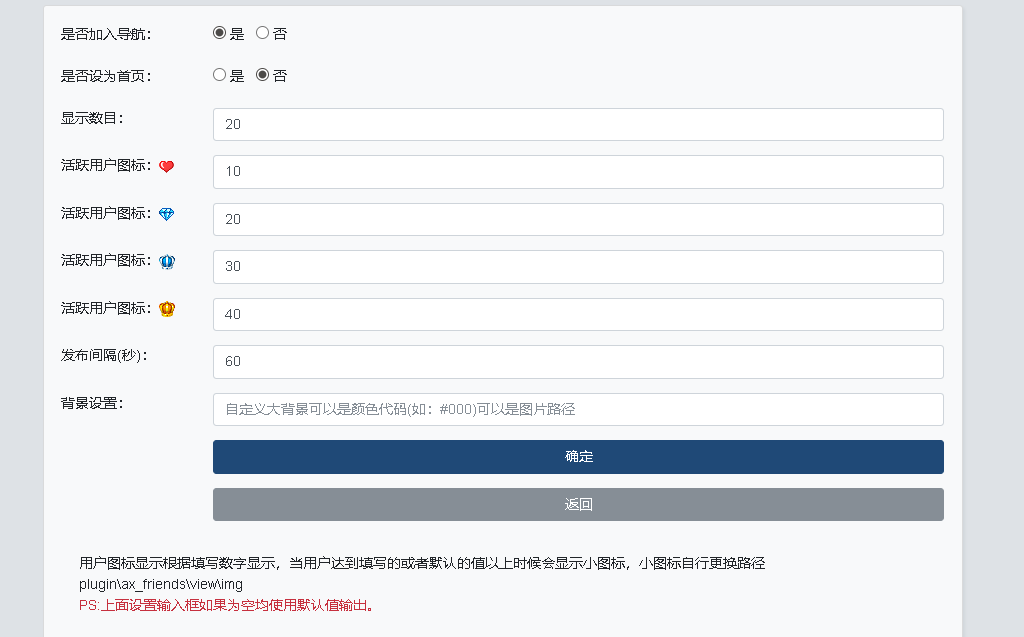
Task: Click the diamond icon threshold field containing 20
Action: pos(578,219)
